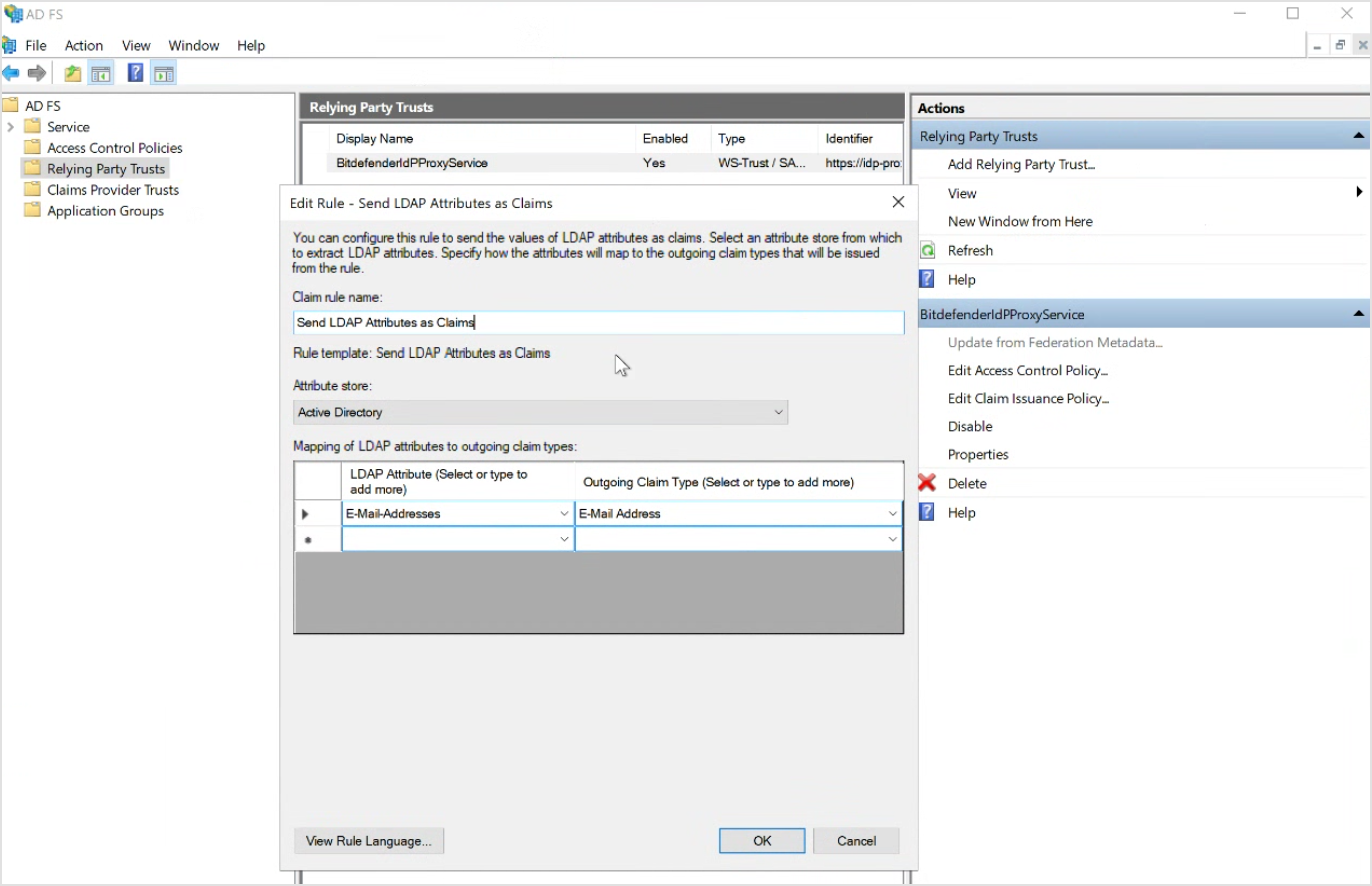Screen dimensions: 1372x886
Task: Open the Action menu
Action: (x=84, y=45)
